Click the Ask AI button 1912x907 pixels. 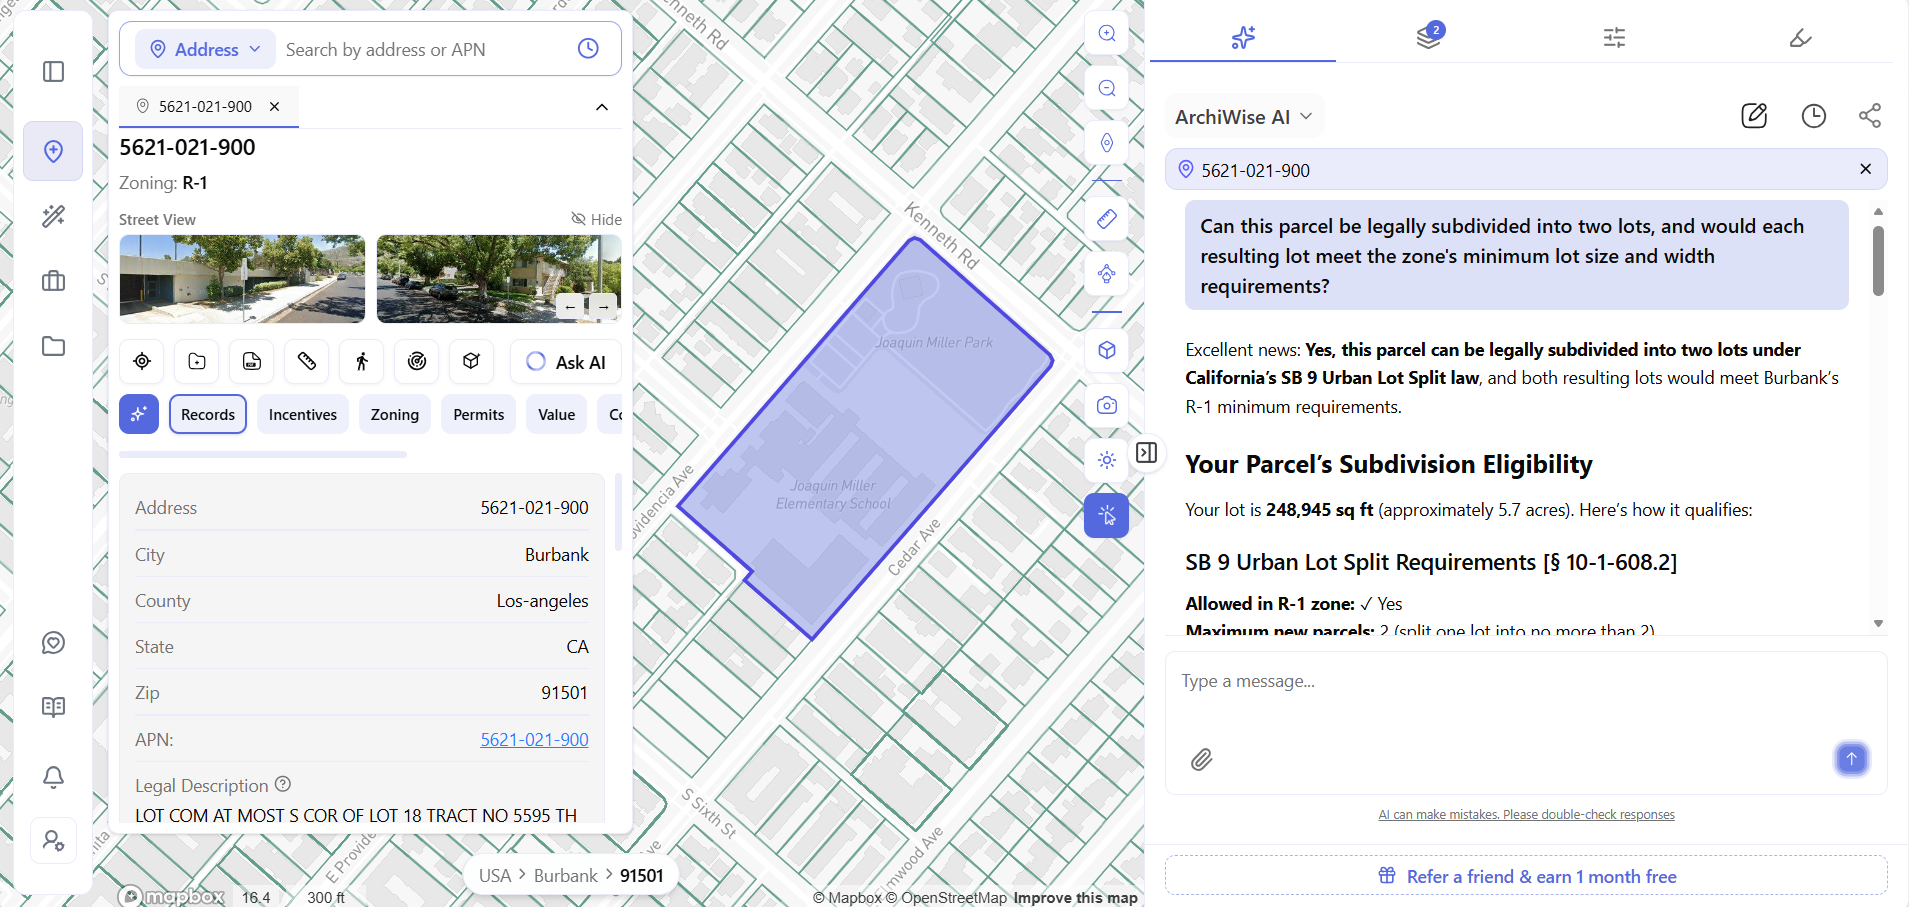566,362
